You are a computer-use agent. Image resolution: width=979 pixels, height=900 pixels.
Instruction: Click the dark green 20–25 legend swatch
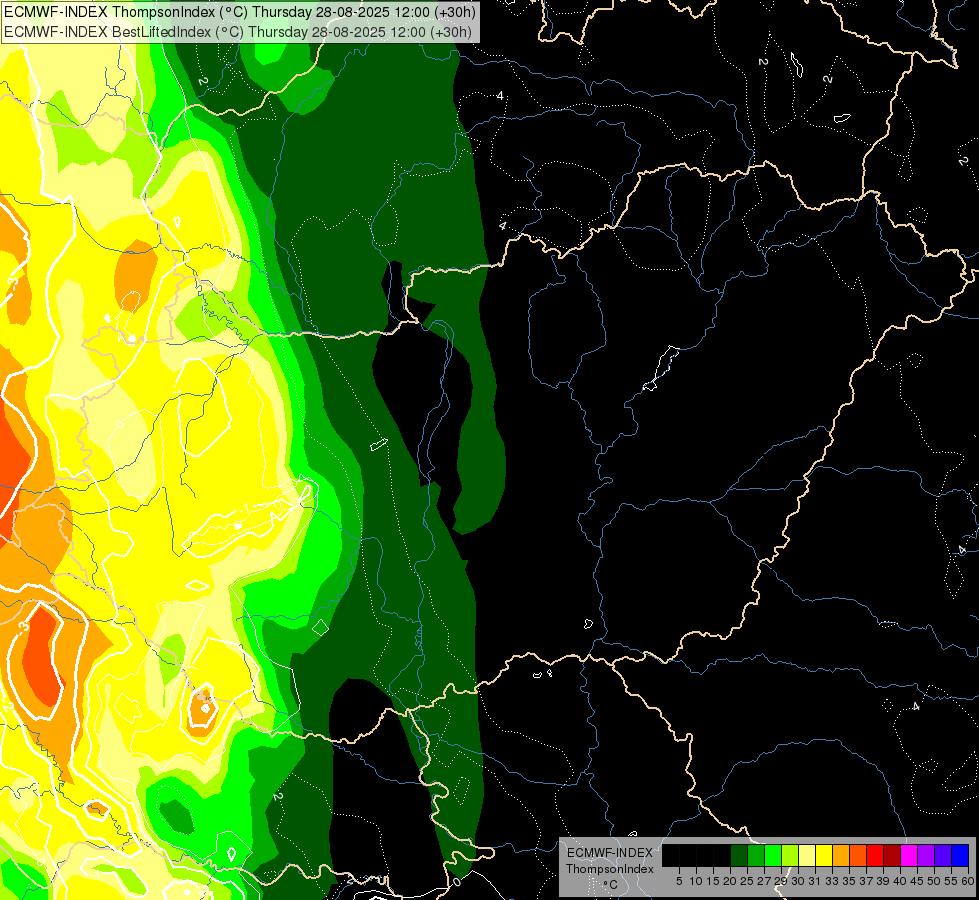click(x=739, y=855)
